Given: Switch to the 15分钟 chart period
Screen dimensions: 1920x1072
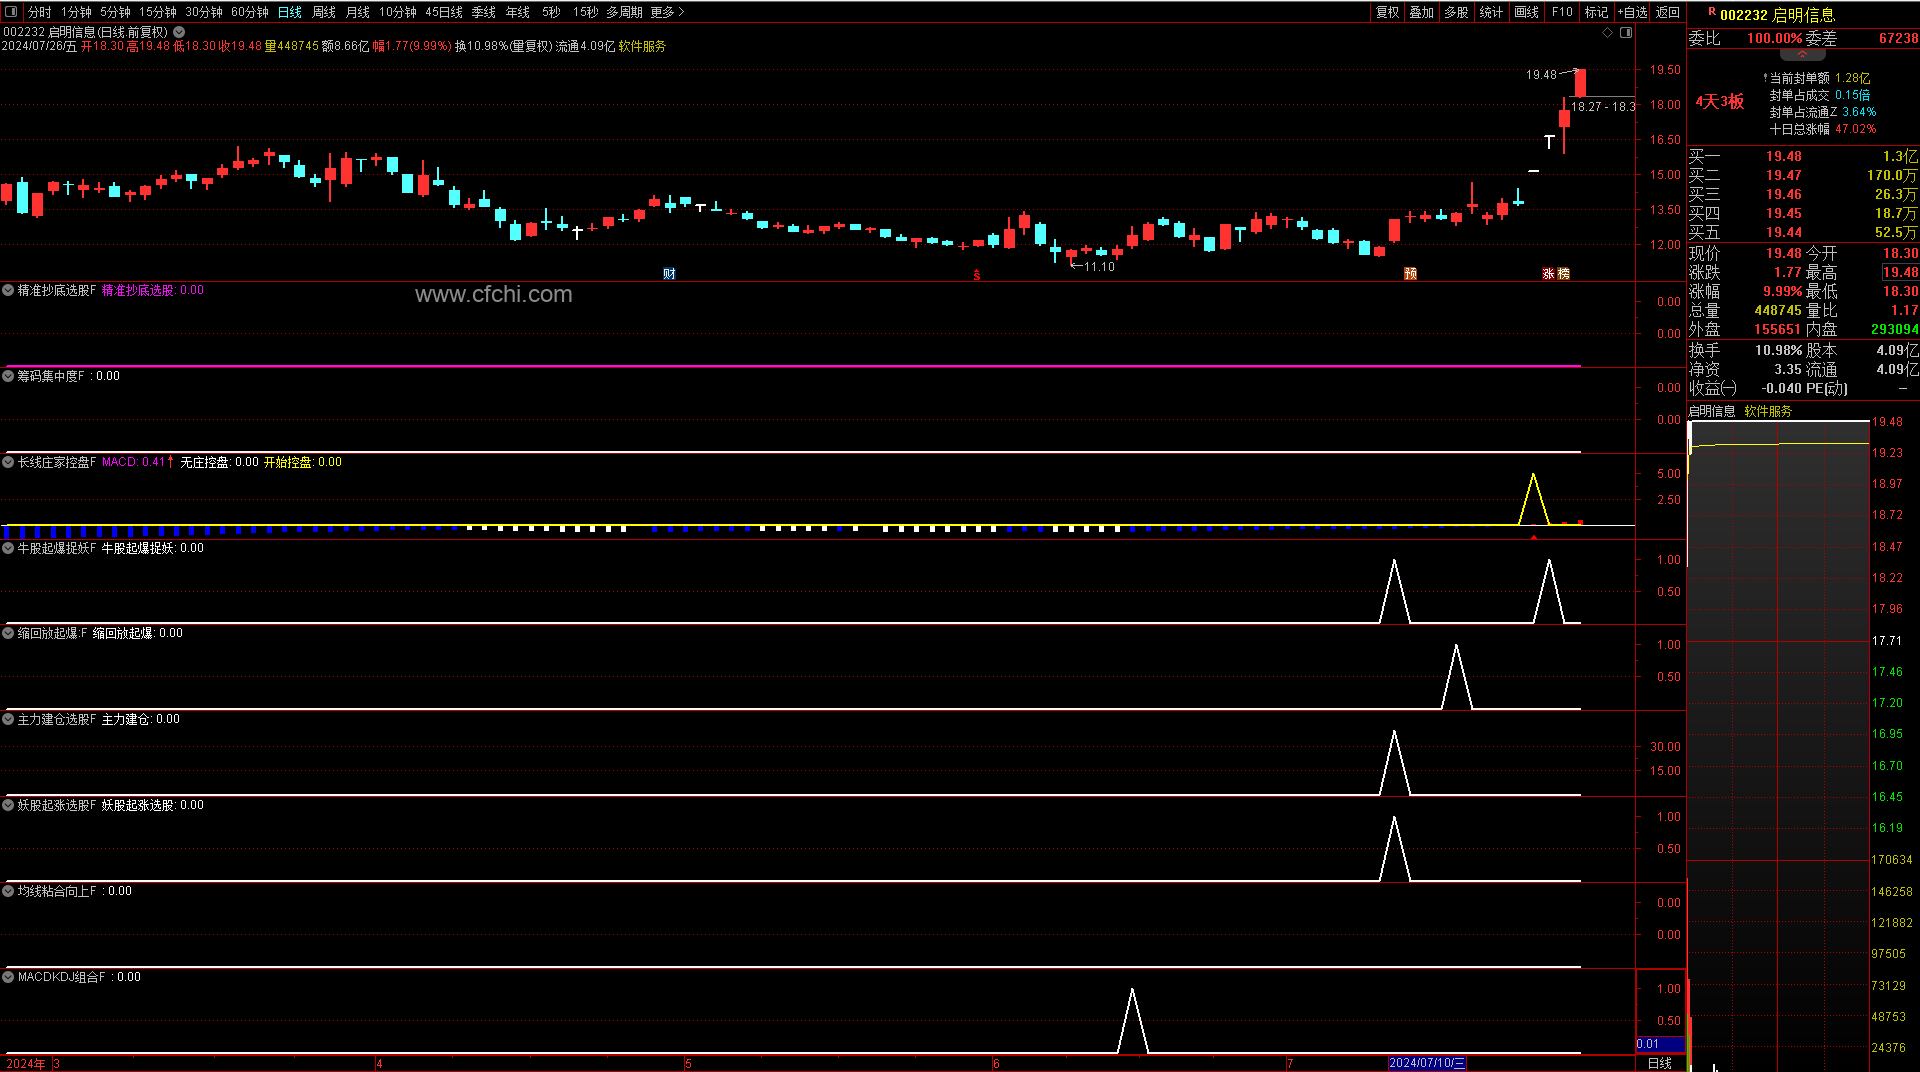Looking at the screenshot, I should [158, 12].
